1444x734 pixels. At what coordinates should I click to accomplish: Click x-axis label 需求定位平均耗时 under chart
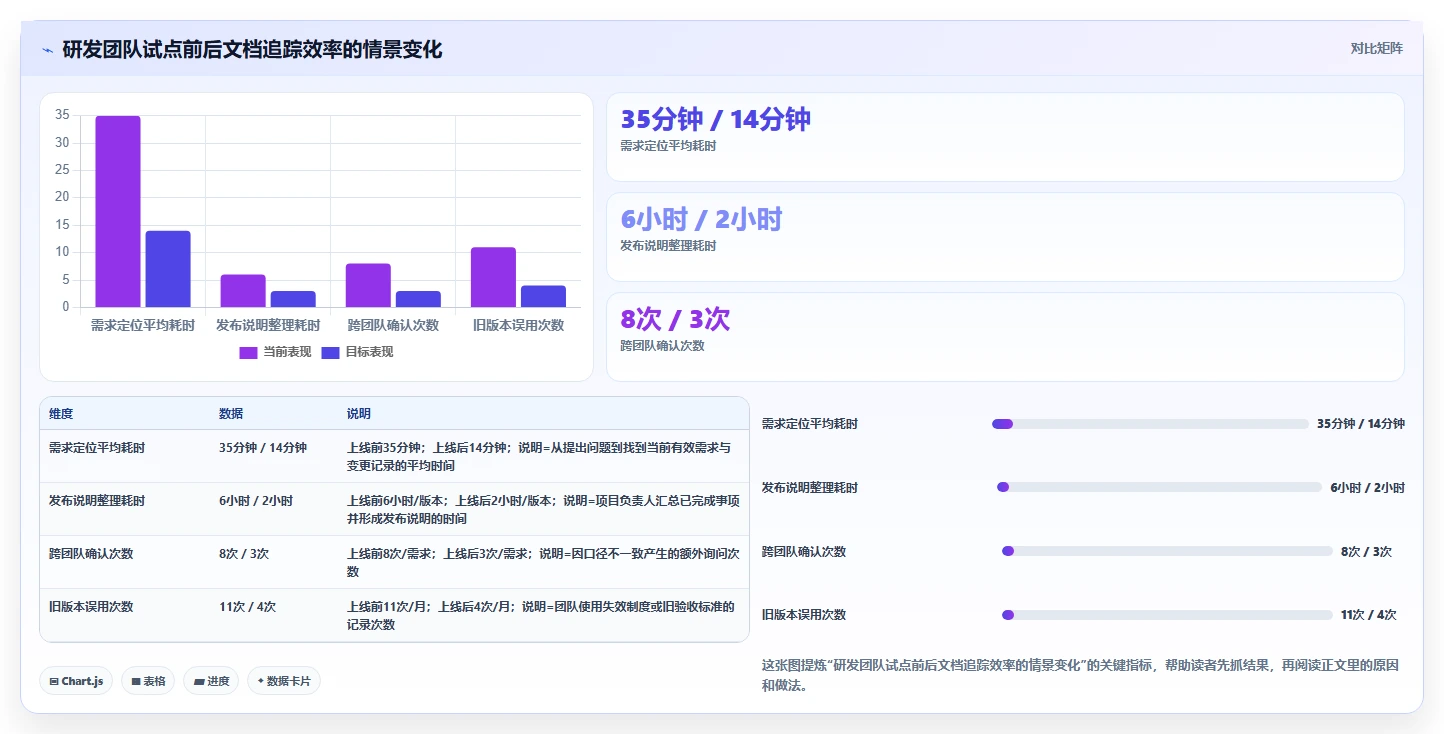click(x=143, y=325)
